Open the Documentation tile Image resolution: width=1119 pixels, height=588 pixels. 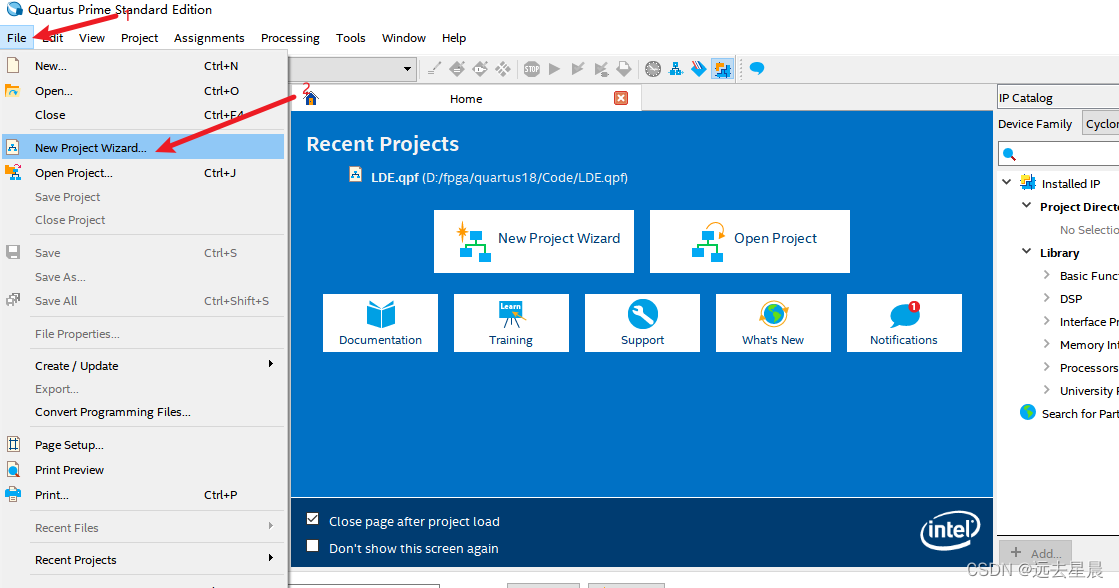coord(380,323)
